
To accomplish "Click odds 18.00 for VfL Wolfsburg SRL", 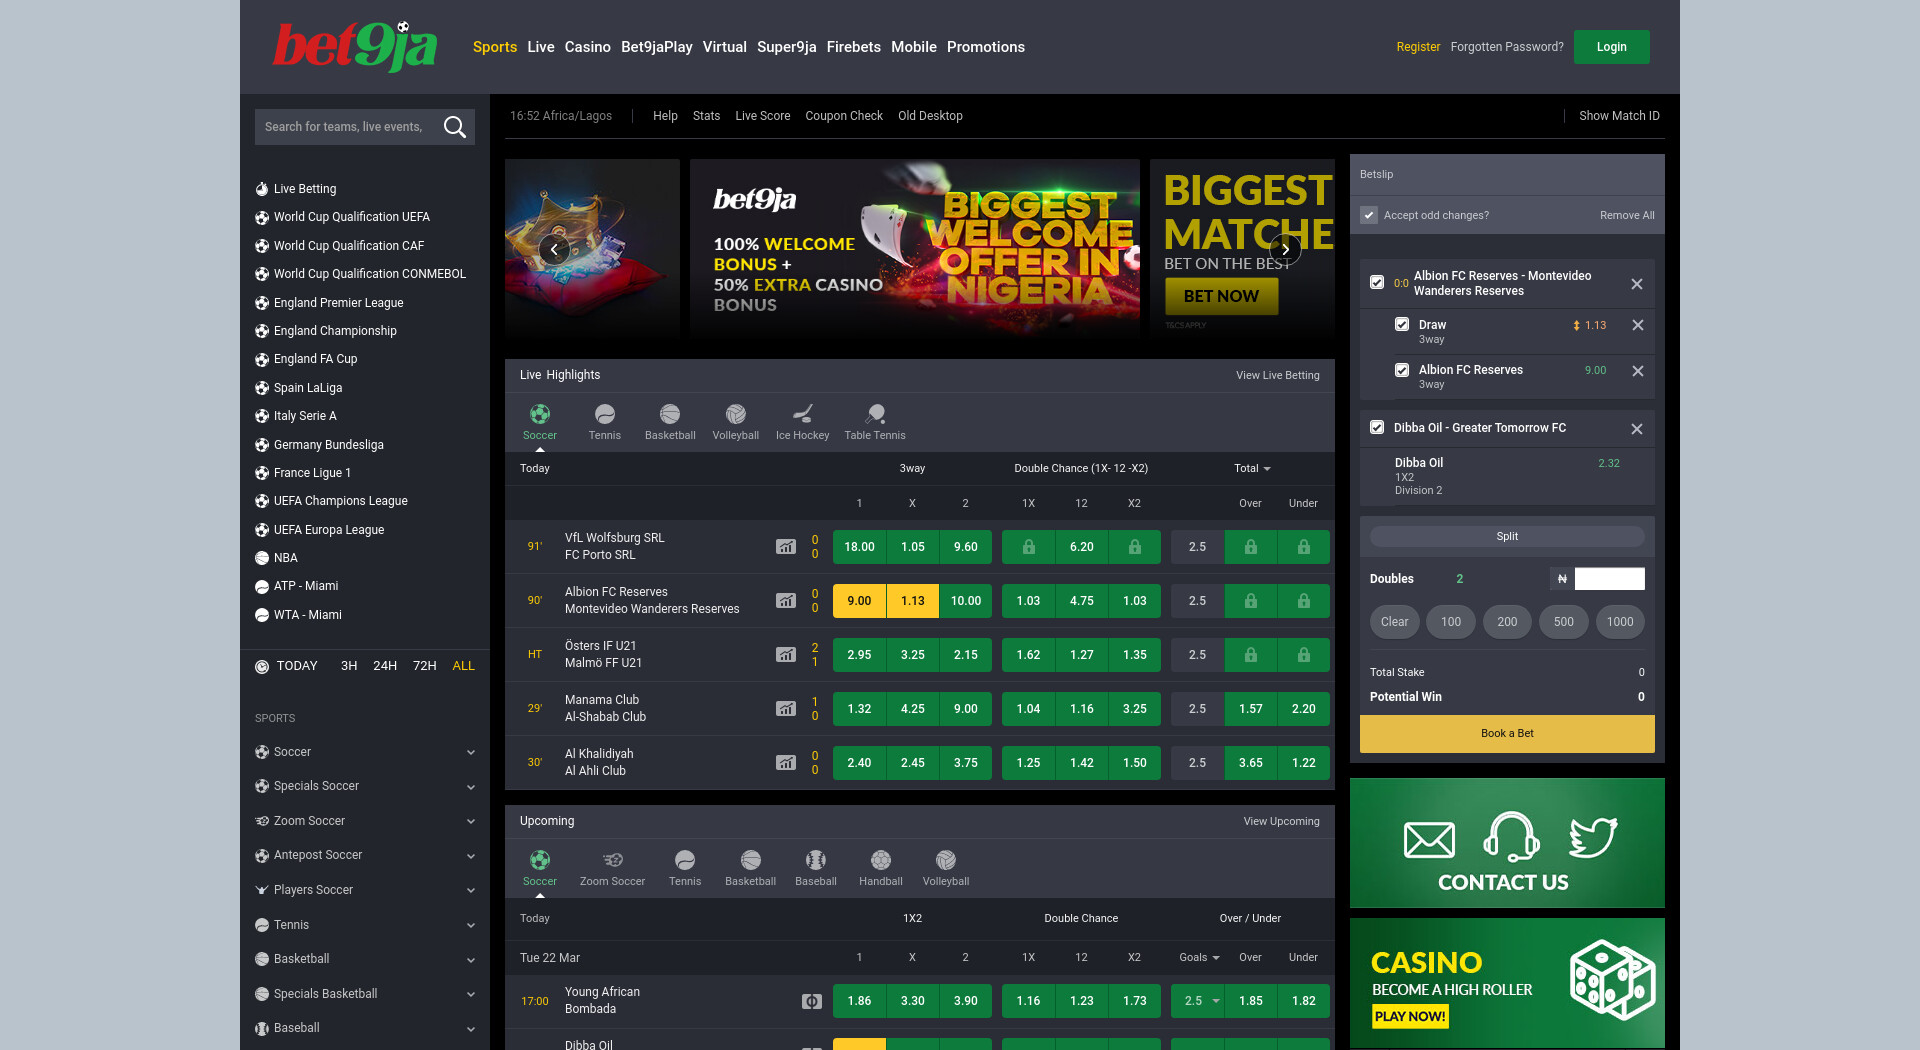I will (859, 547).
